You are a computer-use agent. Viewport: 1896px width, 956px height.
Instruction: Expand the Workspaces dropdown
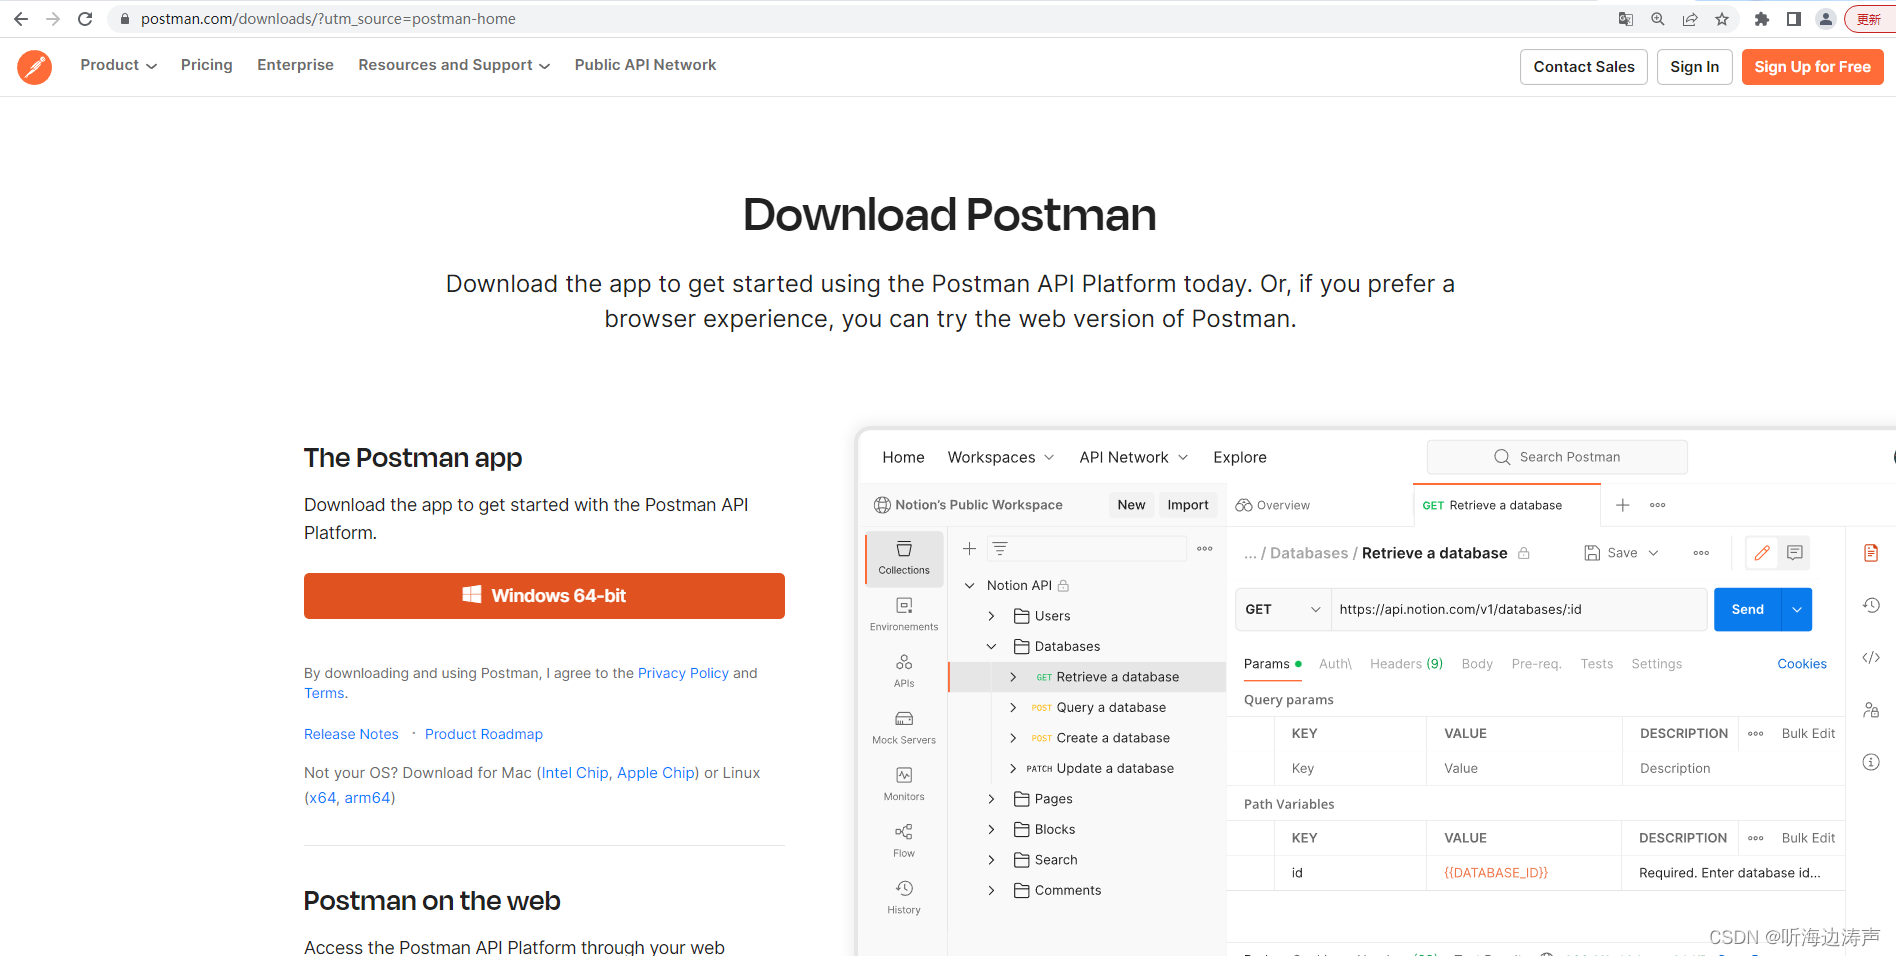pos(1001,457)
